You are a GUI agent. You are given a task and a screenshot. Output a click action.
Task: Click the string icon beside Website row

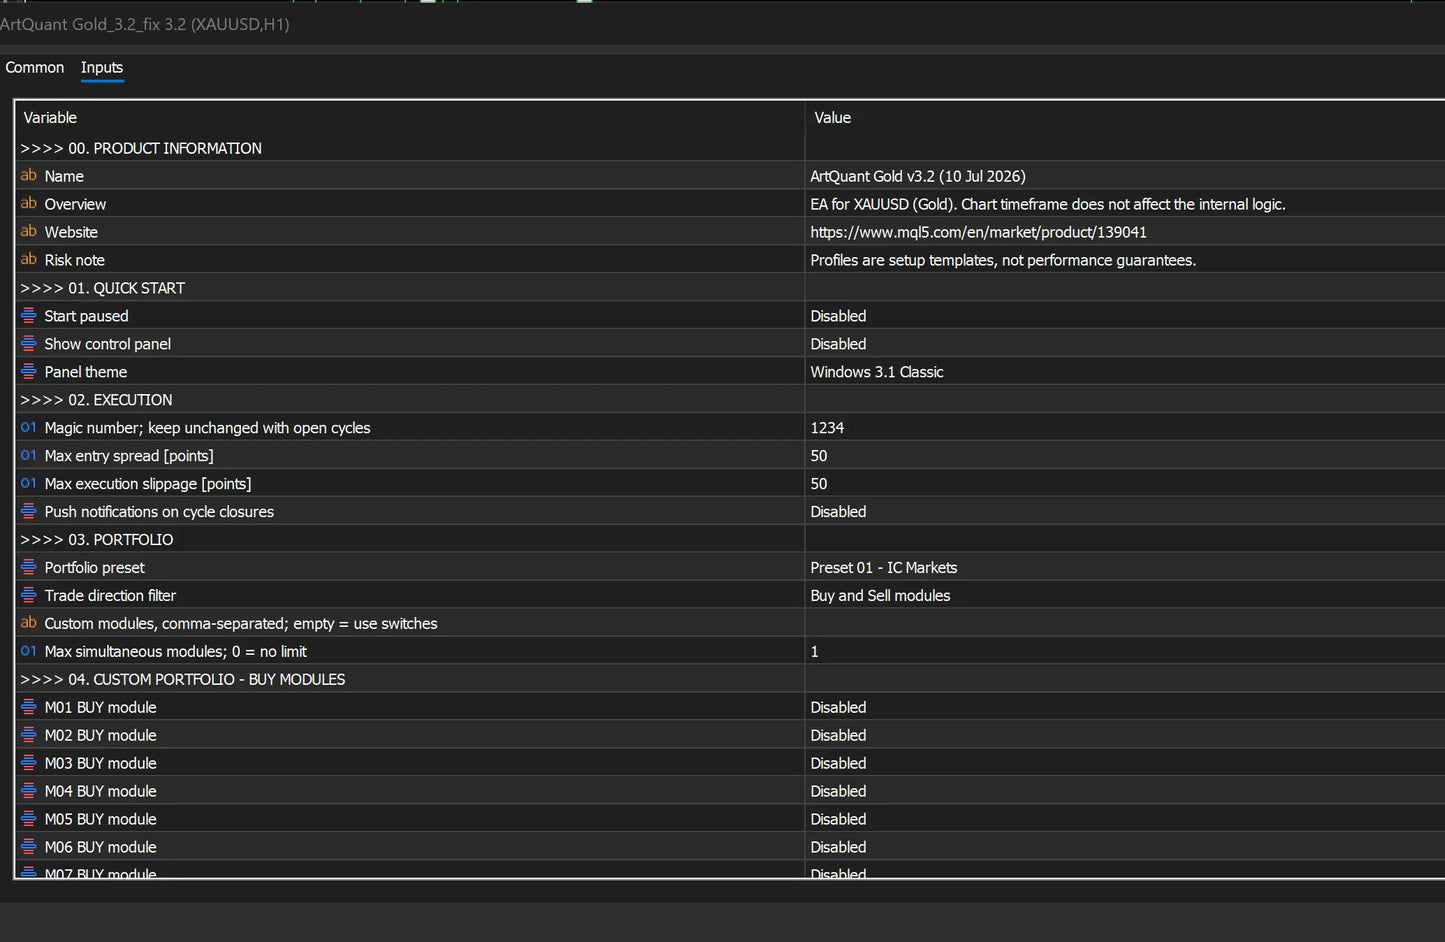coord(28,231)
